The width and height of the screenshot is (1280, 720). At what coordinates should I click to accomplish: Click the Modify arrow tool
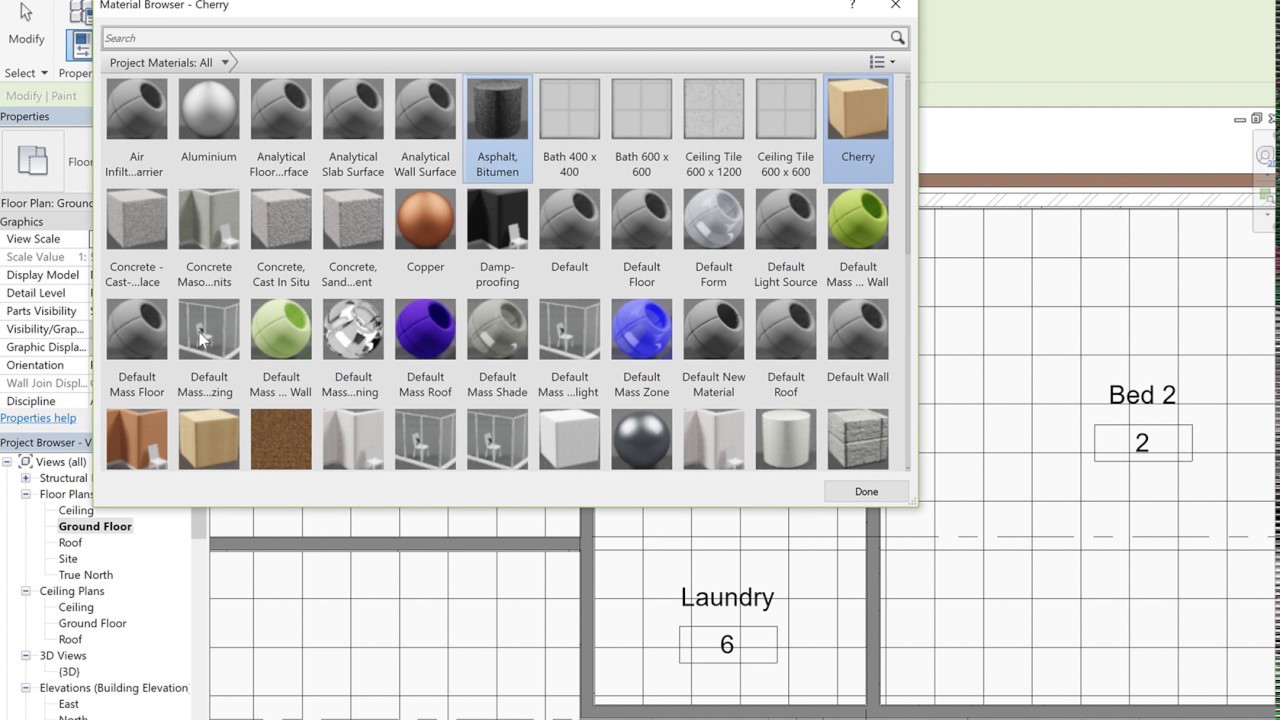[26, 23]
